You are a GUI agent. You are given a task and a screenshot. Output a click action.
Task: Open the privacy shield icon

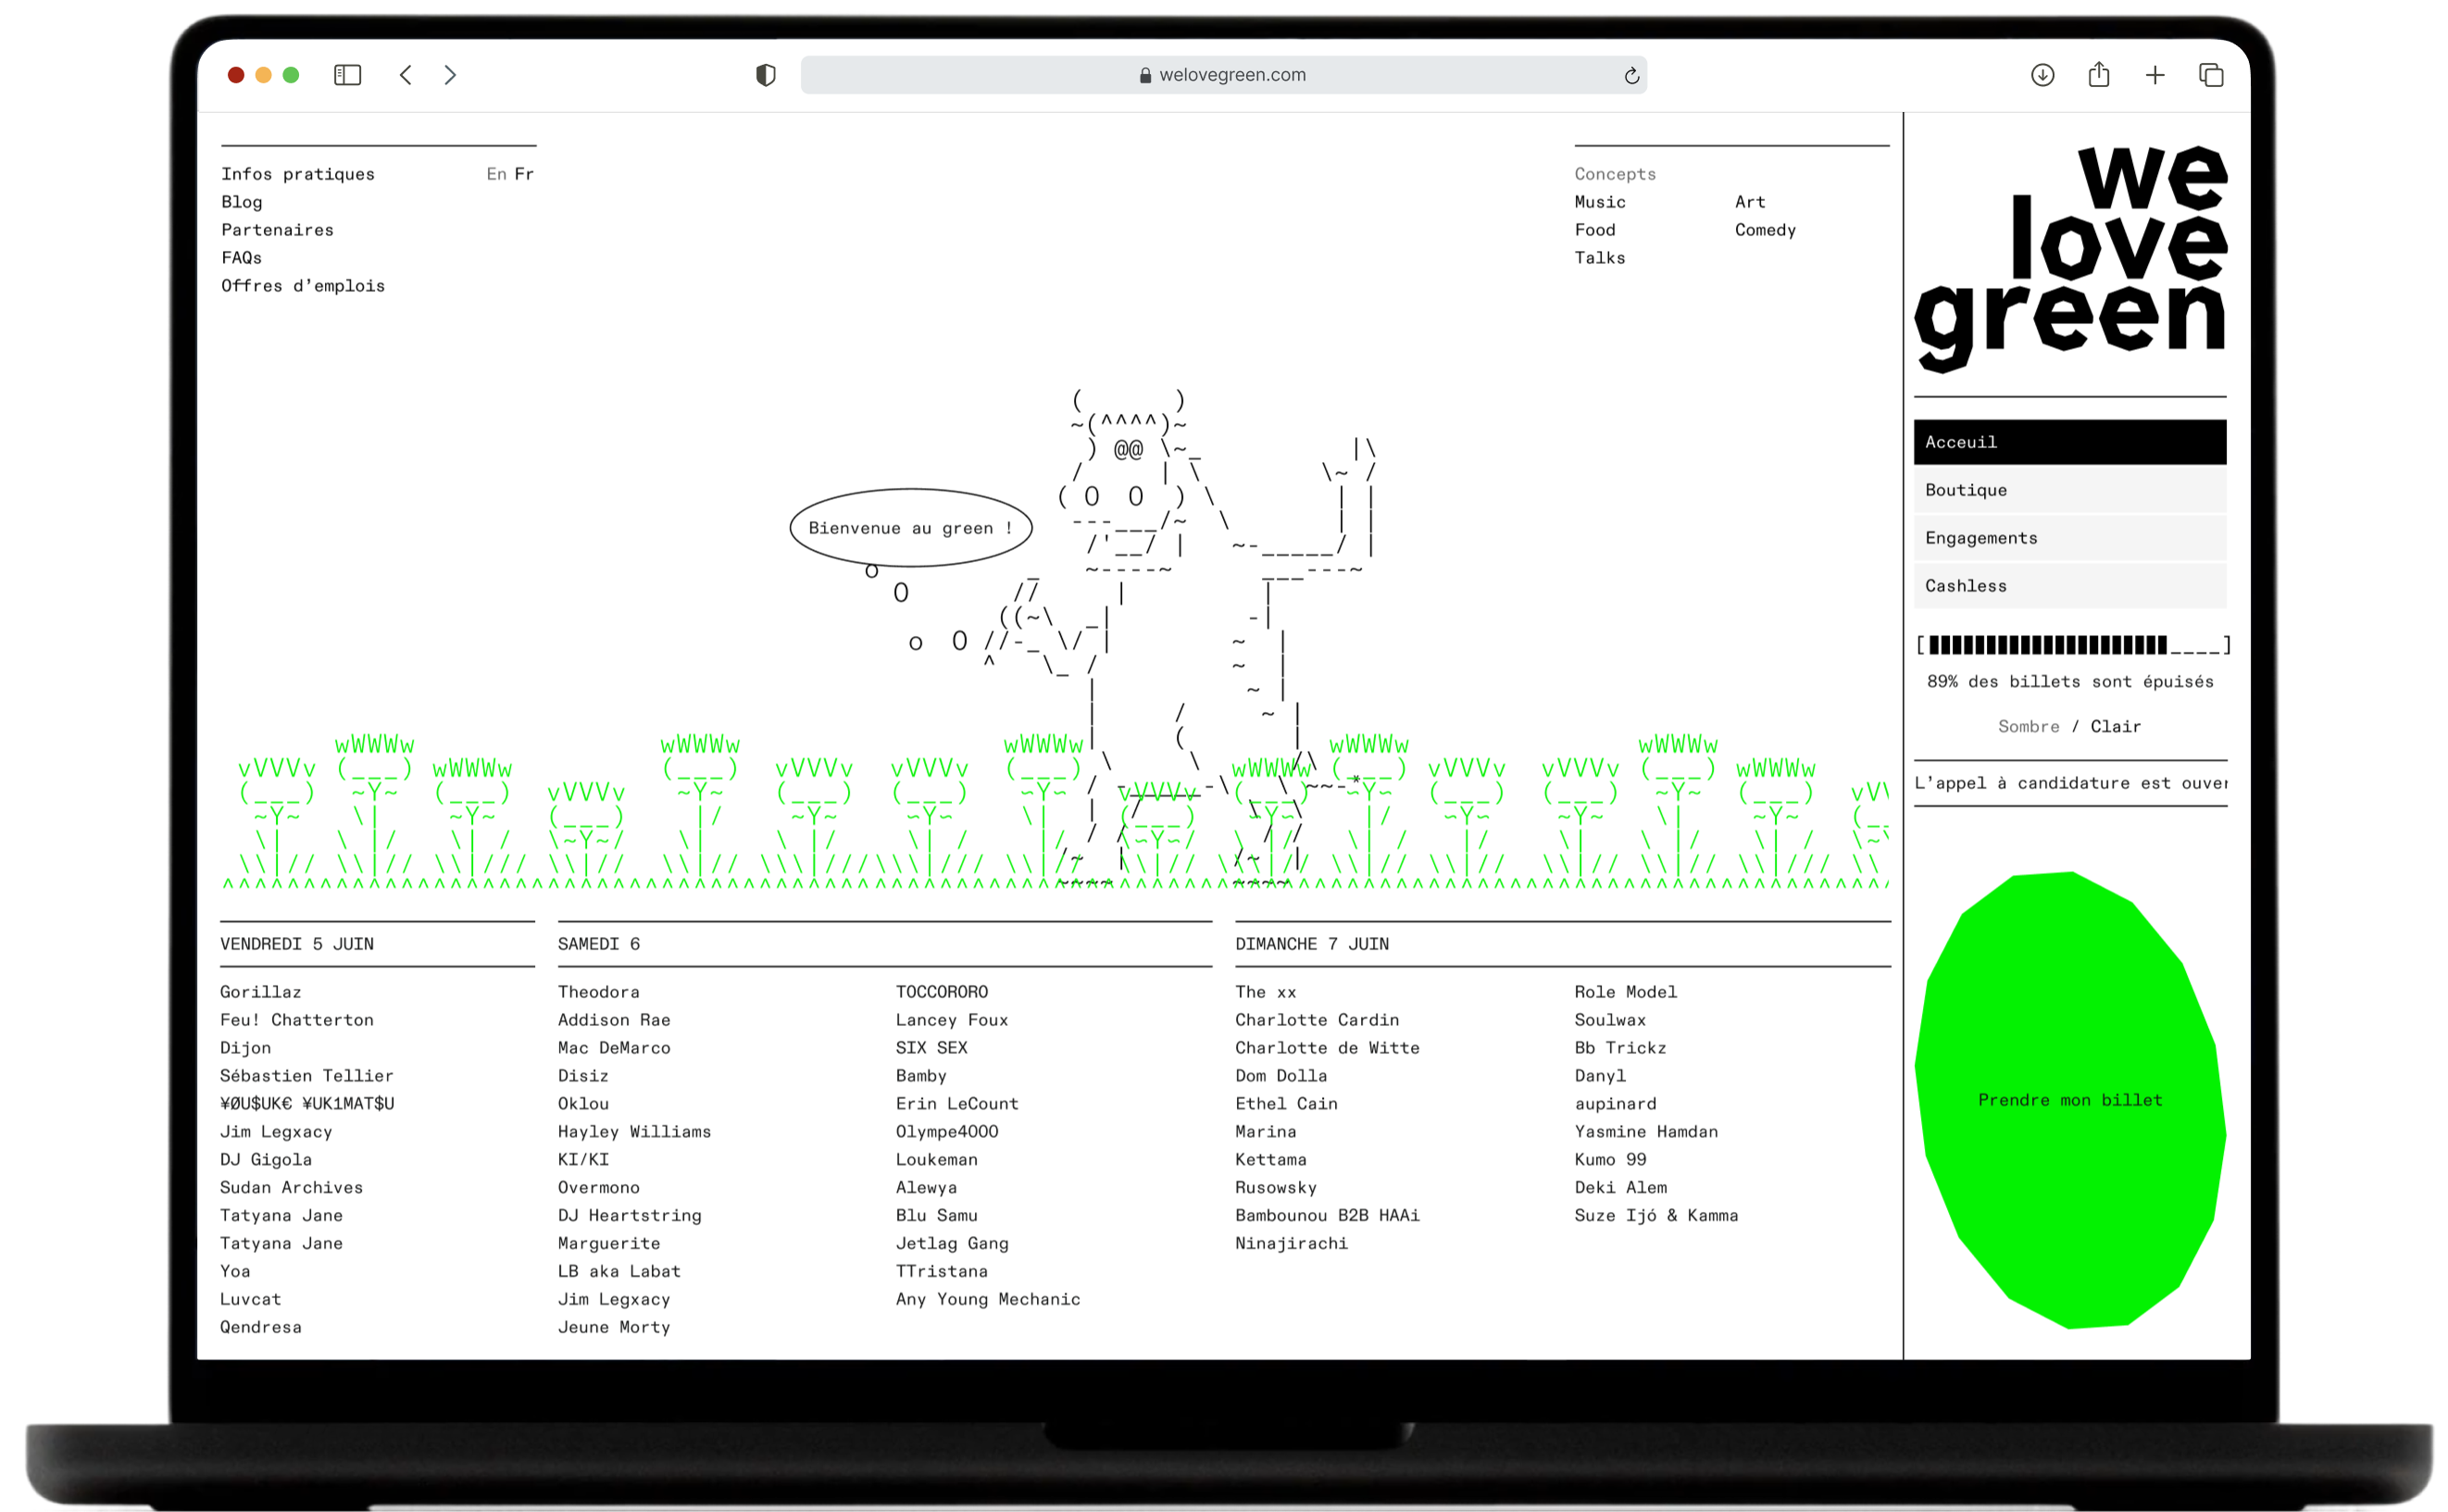coord(765,75)
